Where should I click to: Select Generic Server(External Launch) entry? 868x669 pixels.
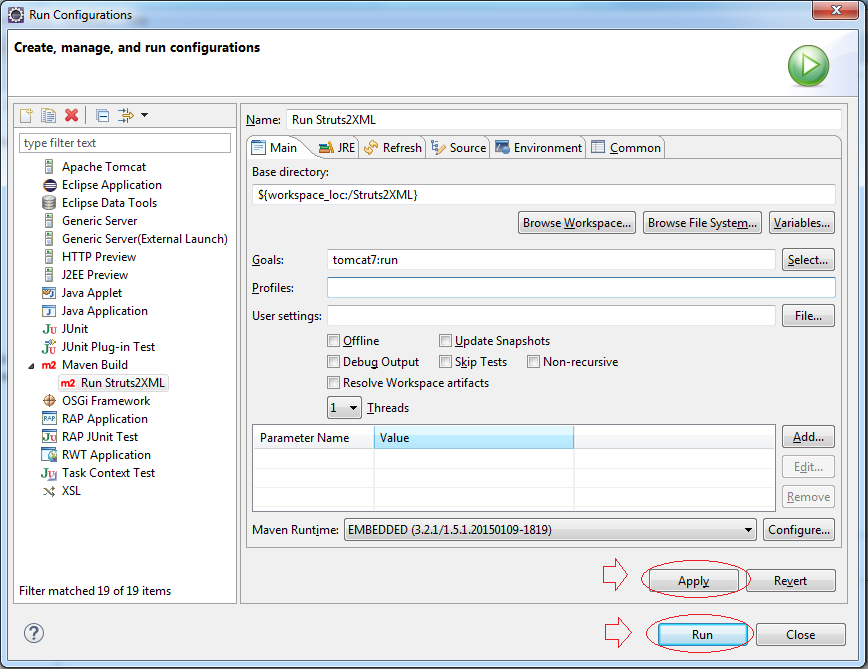coord(144,238)
